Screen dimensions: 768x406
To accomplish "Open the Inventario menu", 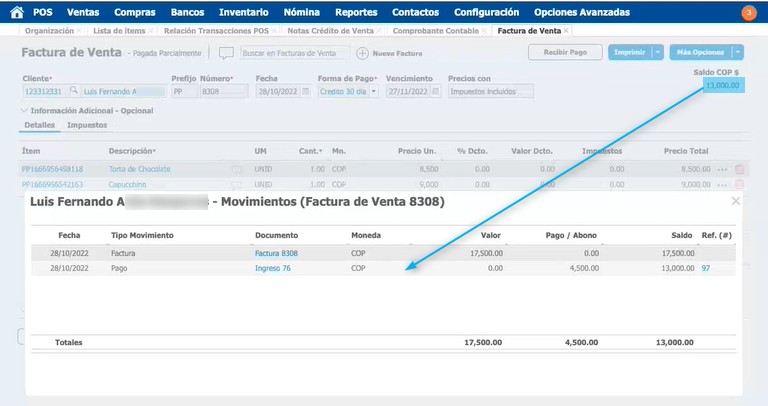I will pos(244,12).
